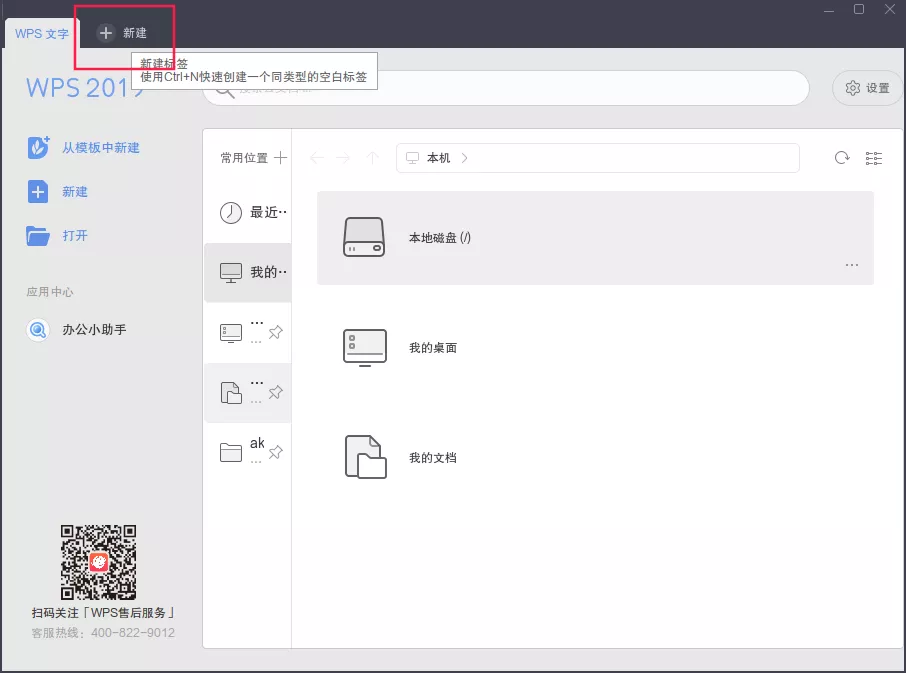Change the list view mode icon
906x673 pixels.
pos(874,158)
